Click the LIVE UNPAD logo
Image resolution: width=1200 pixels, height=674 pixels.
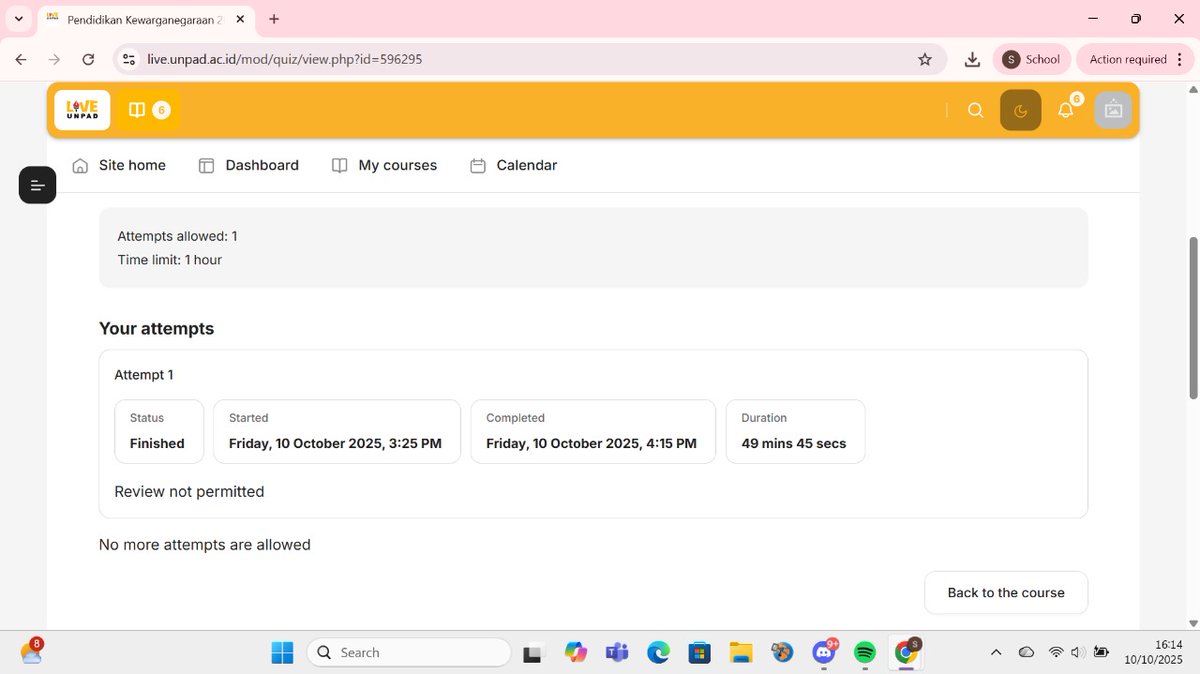pyautogui.click(x=81, y=110)
